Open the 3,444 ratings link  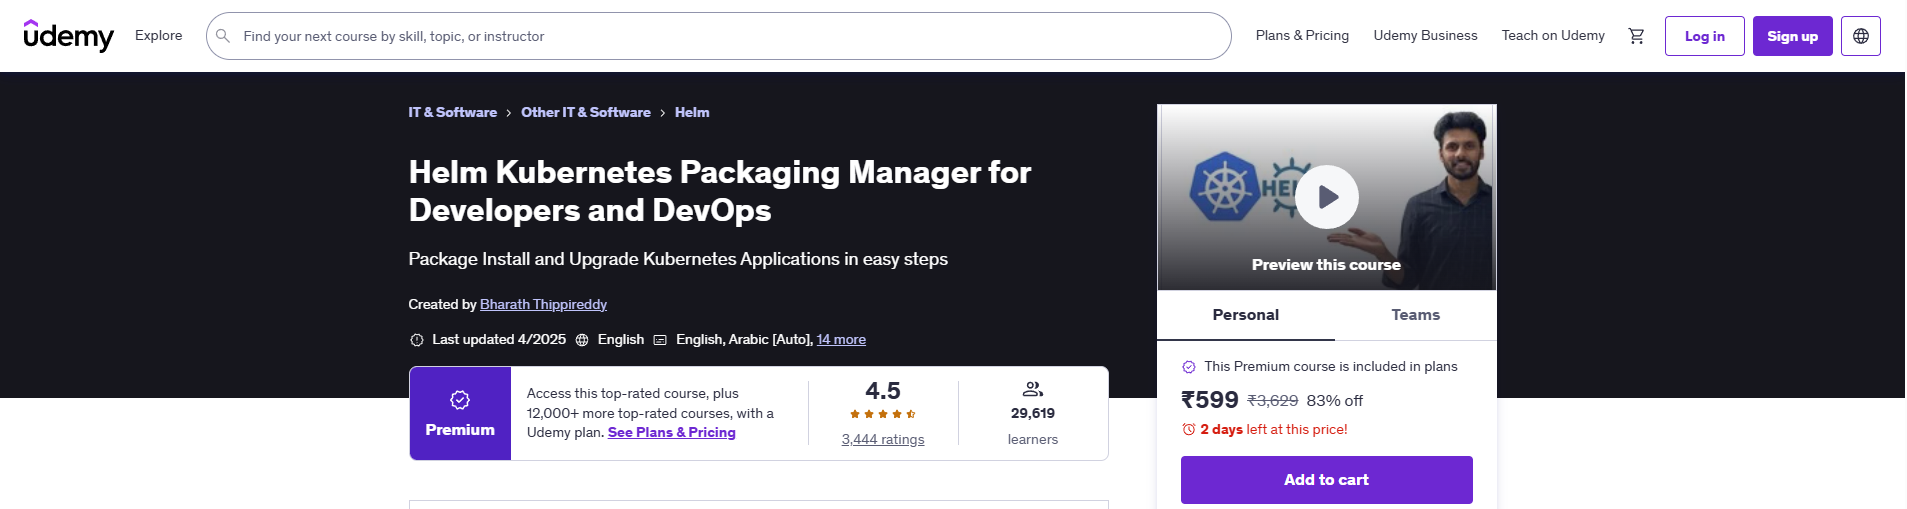[883, 439]
